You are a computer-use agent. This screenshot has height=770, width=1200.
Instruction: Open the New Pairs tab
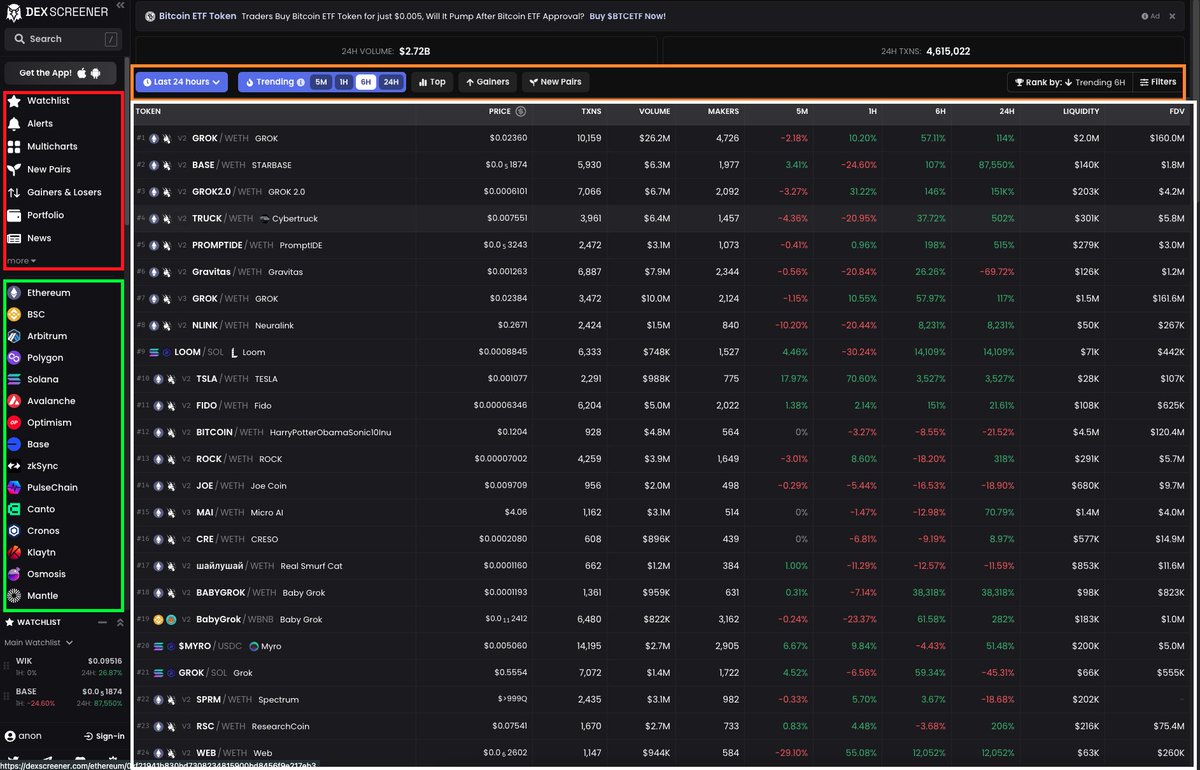(x=555, y=82)
